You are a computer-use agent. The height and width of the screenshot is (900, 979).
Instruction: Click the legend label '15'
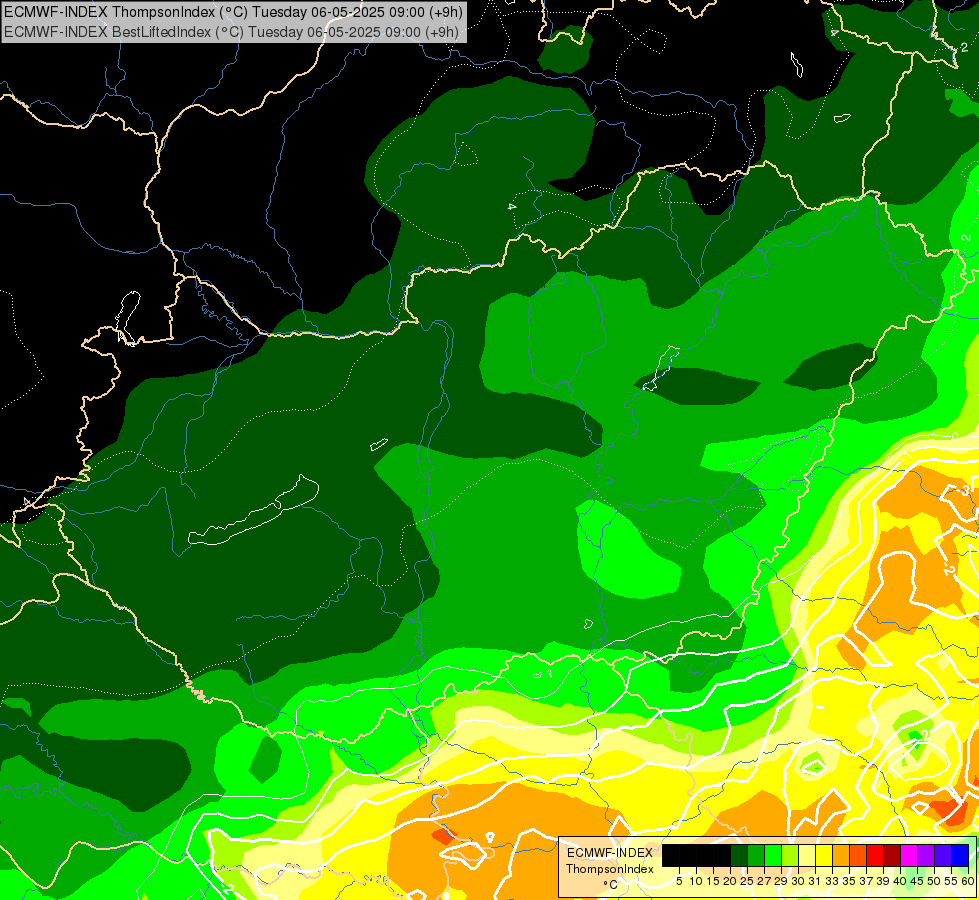pos(713,881)
